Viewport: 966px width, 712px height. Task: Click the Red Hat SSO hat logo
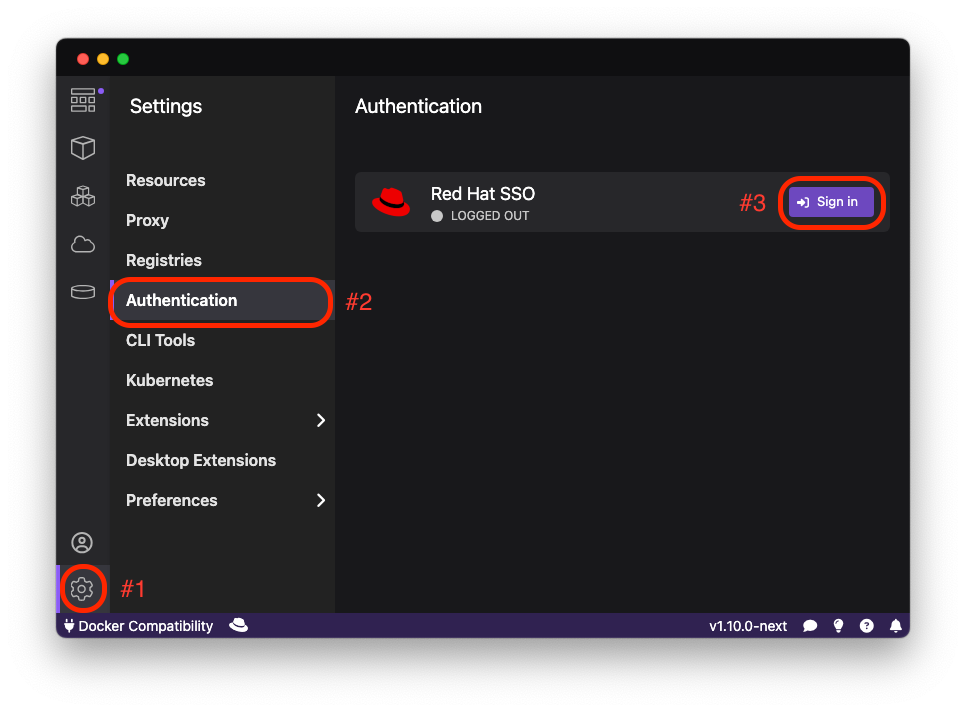tap(391, 202)
